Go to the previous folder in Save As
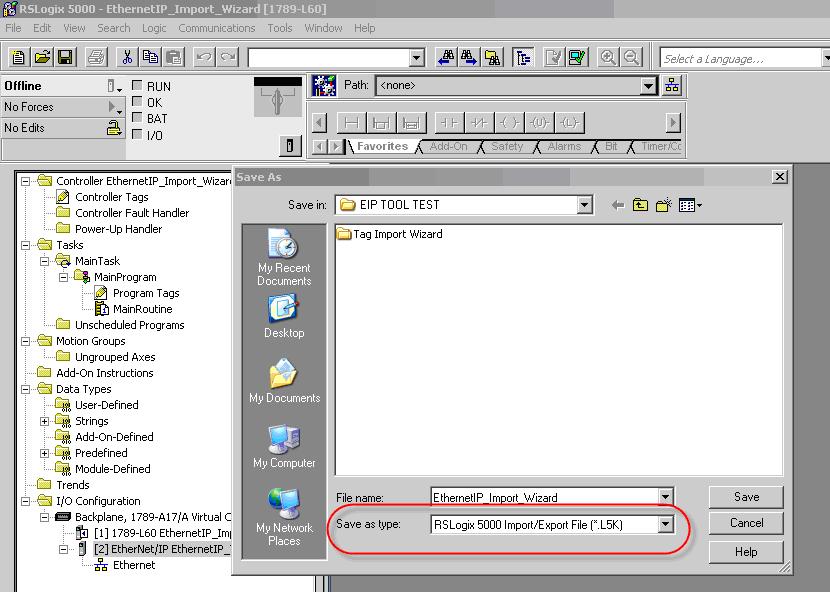The height and width of the screenshot is (592, 830). click(617, 205)
